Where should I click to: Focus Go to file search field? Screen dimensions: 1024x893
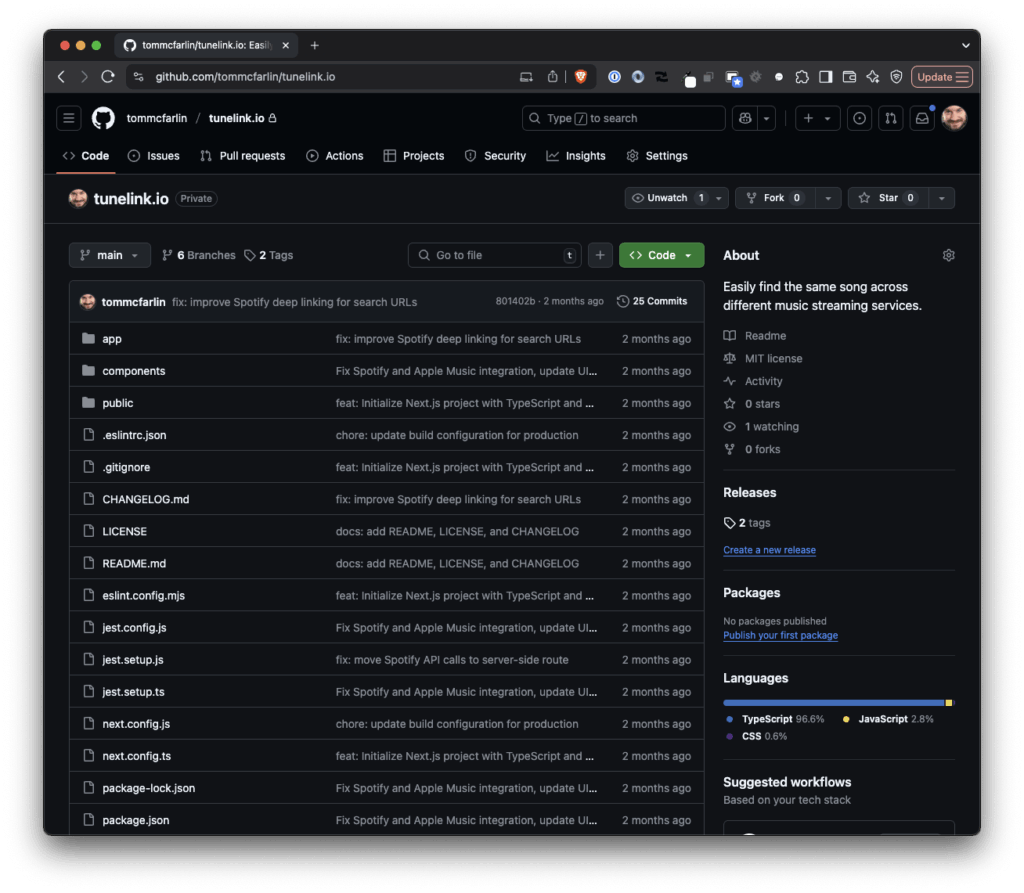494,255
